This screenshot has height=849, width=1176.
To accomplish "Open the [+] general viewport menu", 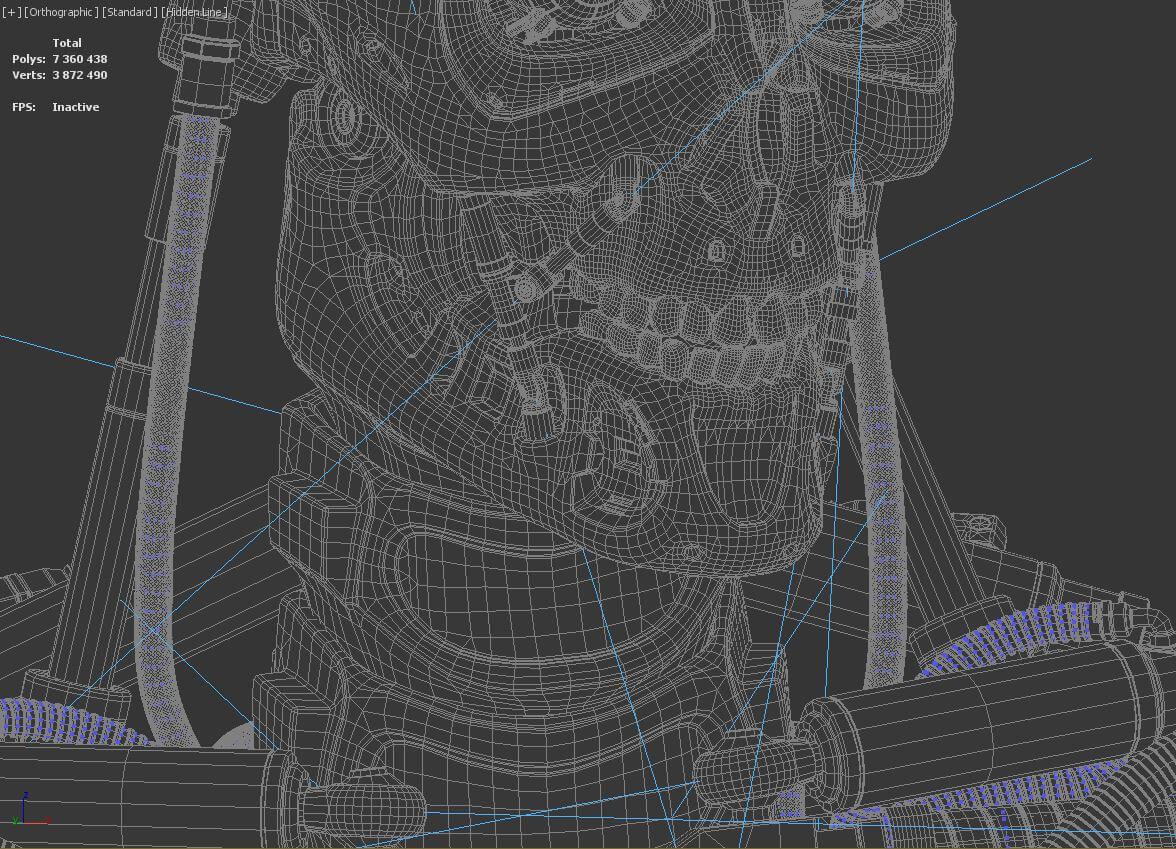I will [11, 12].
